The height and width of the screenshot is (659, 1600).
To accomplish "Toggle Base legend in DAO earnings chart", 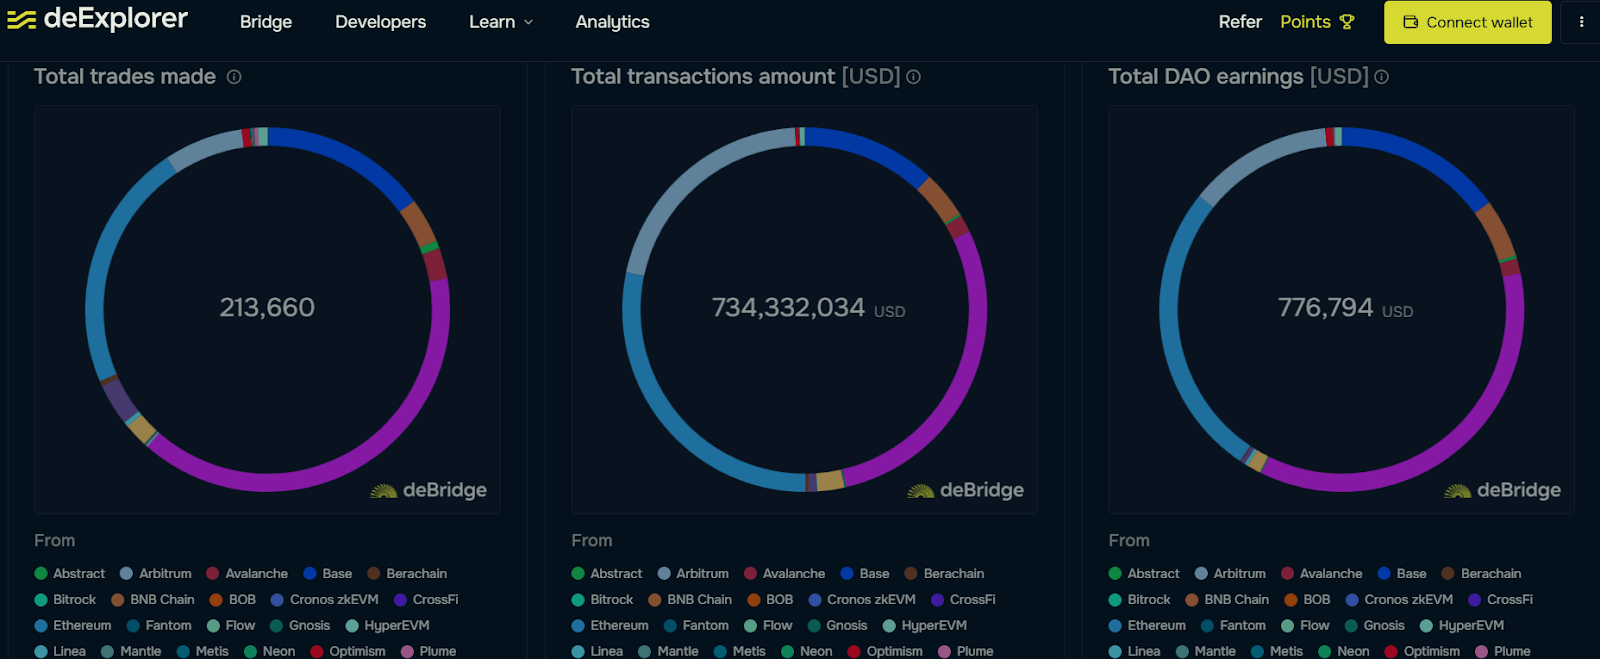I will click(1402, 574).
